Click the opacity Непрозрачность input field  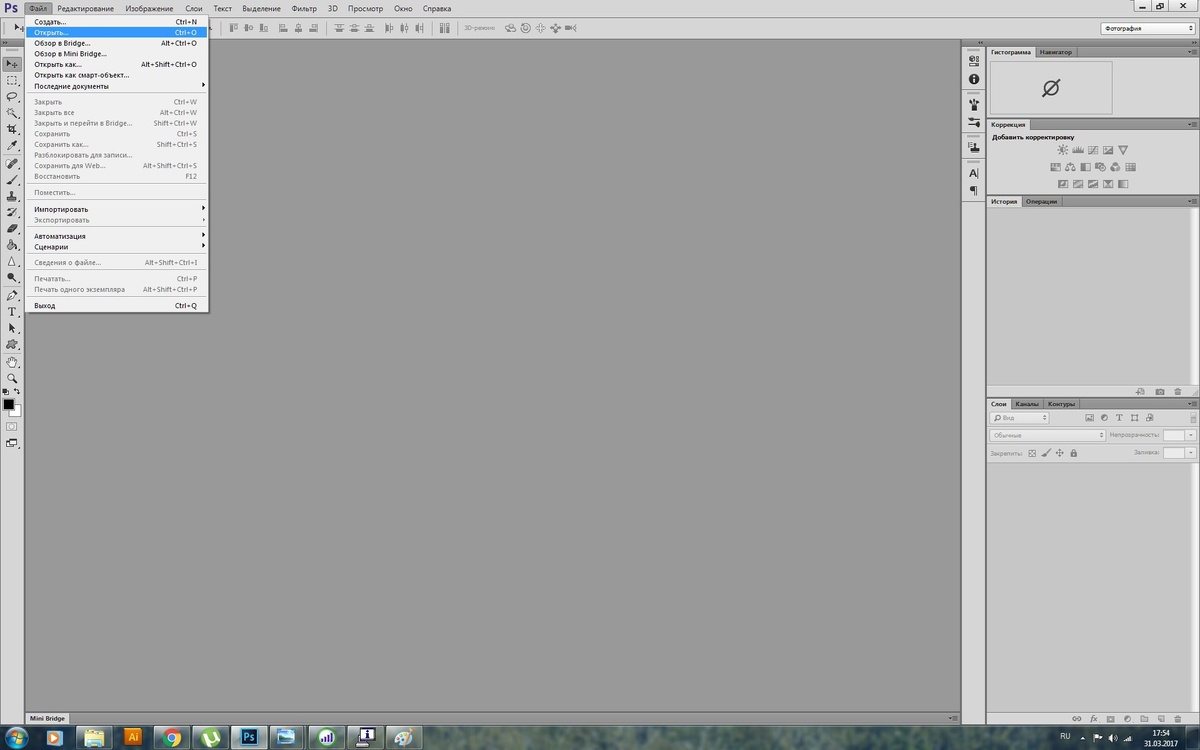coord(1174,435)
